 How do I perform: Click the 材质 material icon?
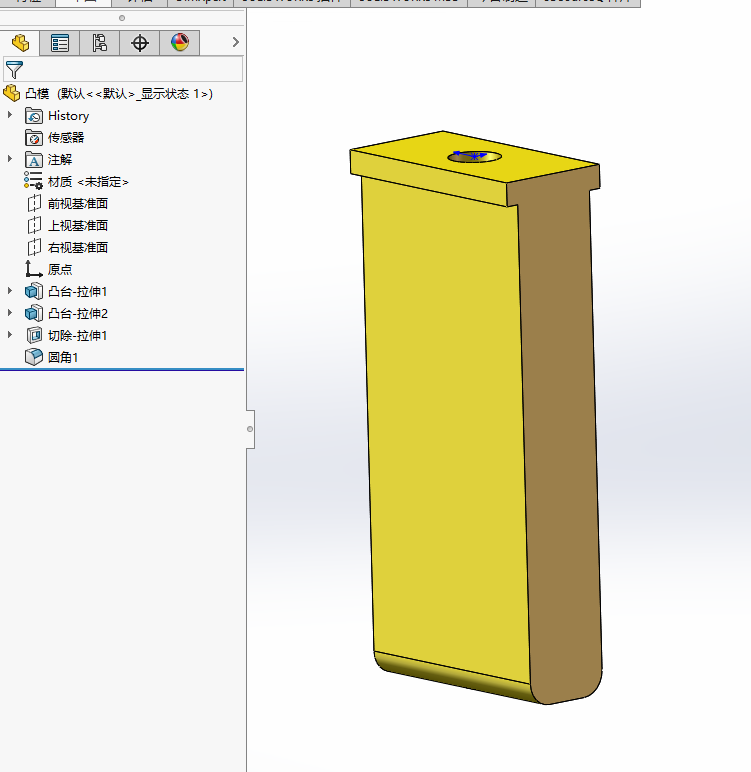[33, 181]
